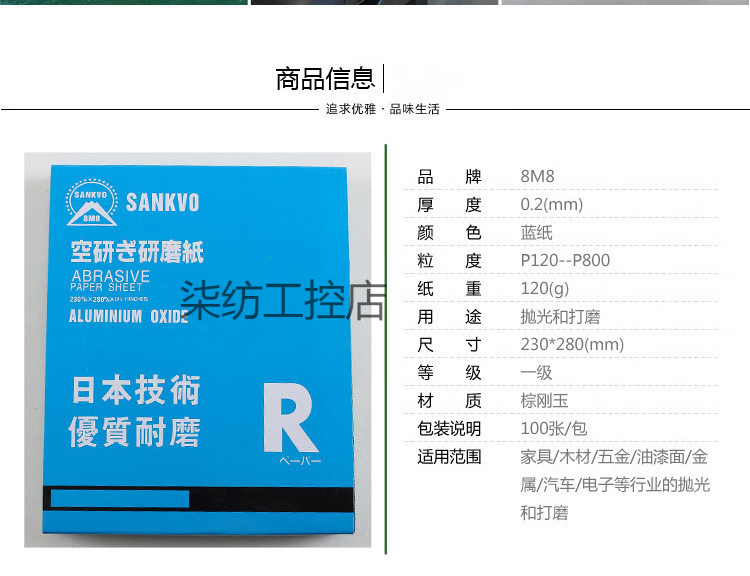Click the grade value 一级
Image resolution: width=750 pixels, height=576 pixels.
coord(536,372)
